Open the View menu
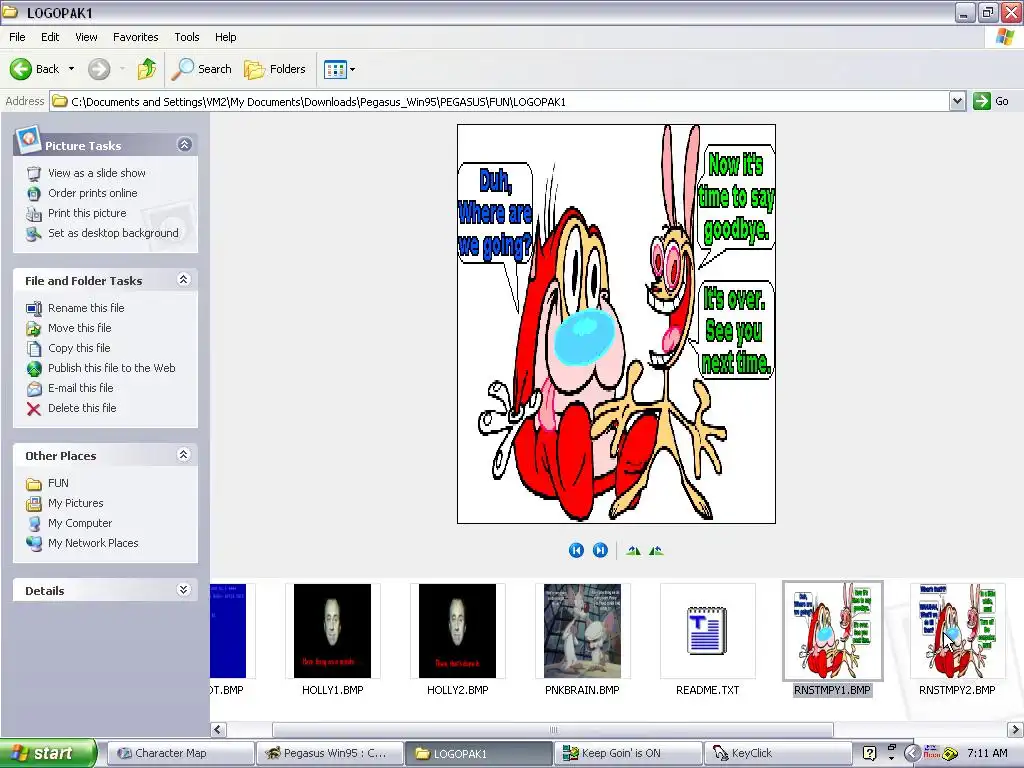This screenshot has width=1024, height=768. pos(86,37)
